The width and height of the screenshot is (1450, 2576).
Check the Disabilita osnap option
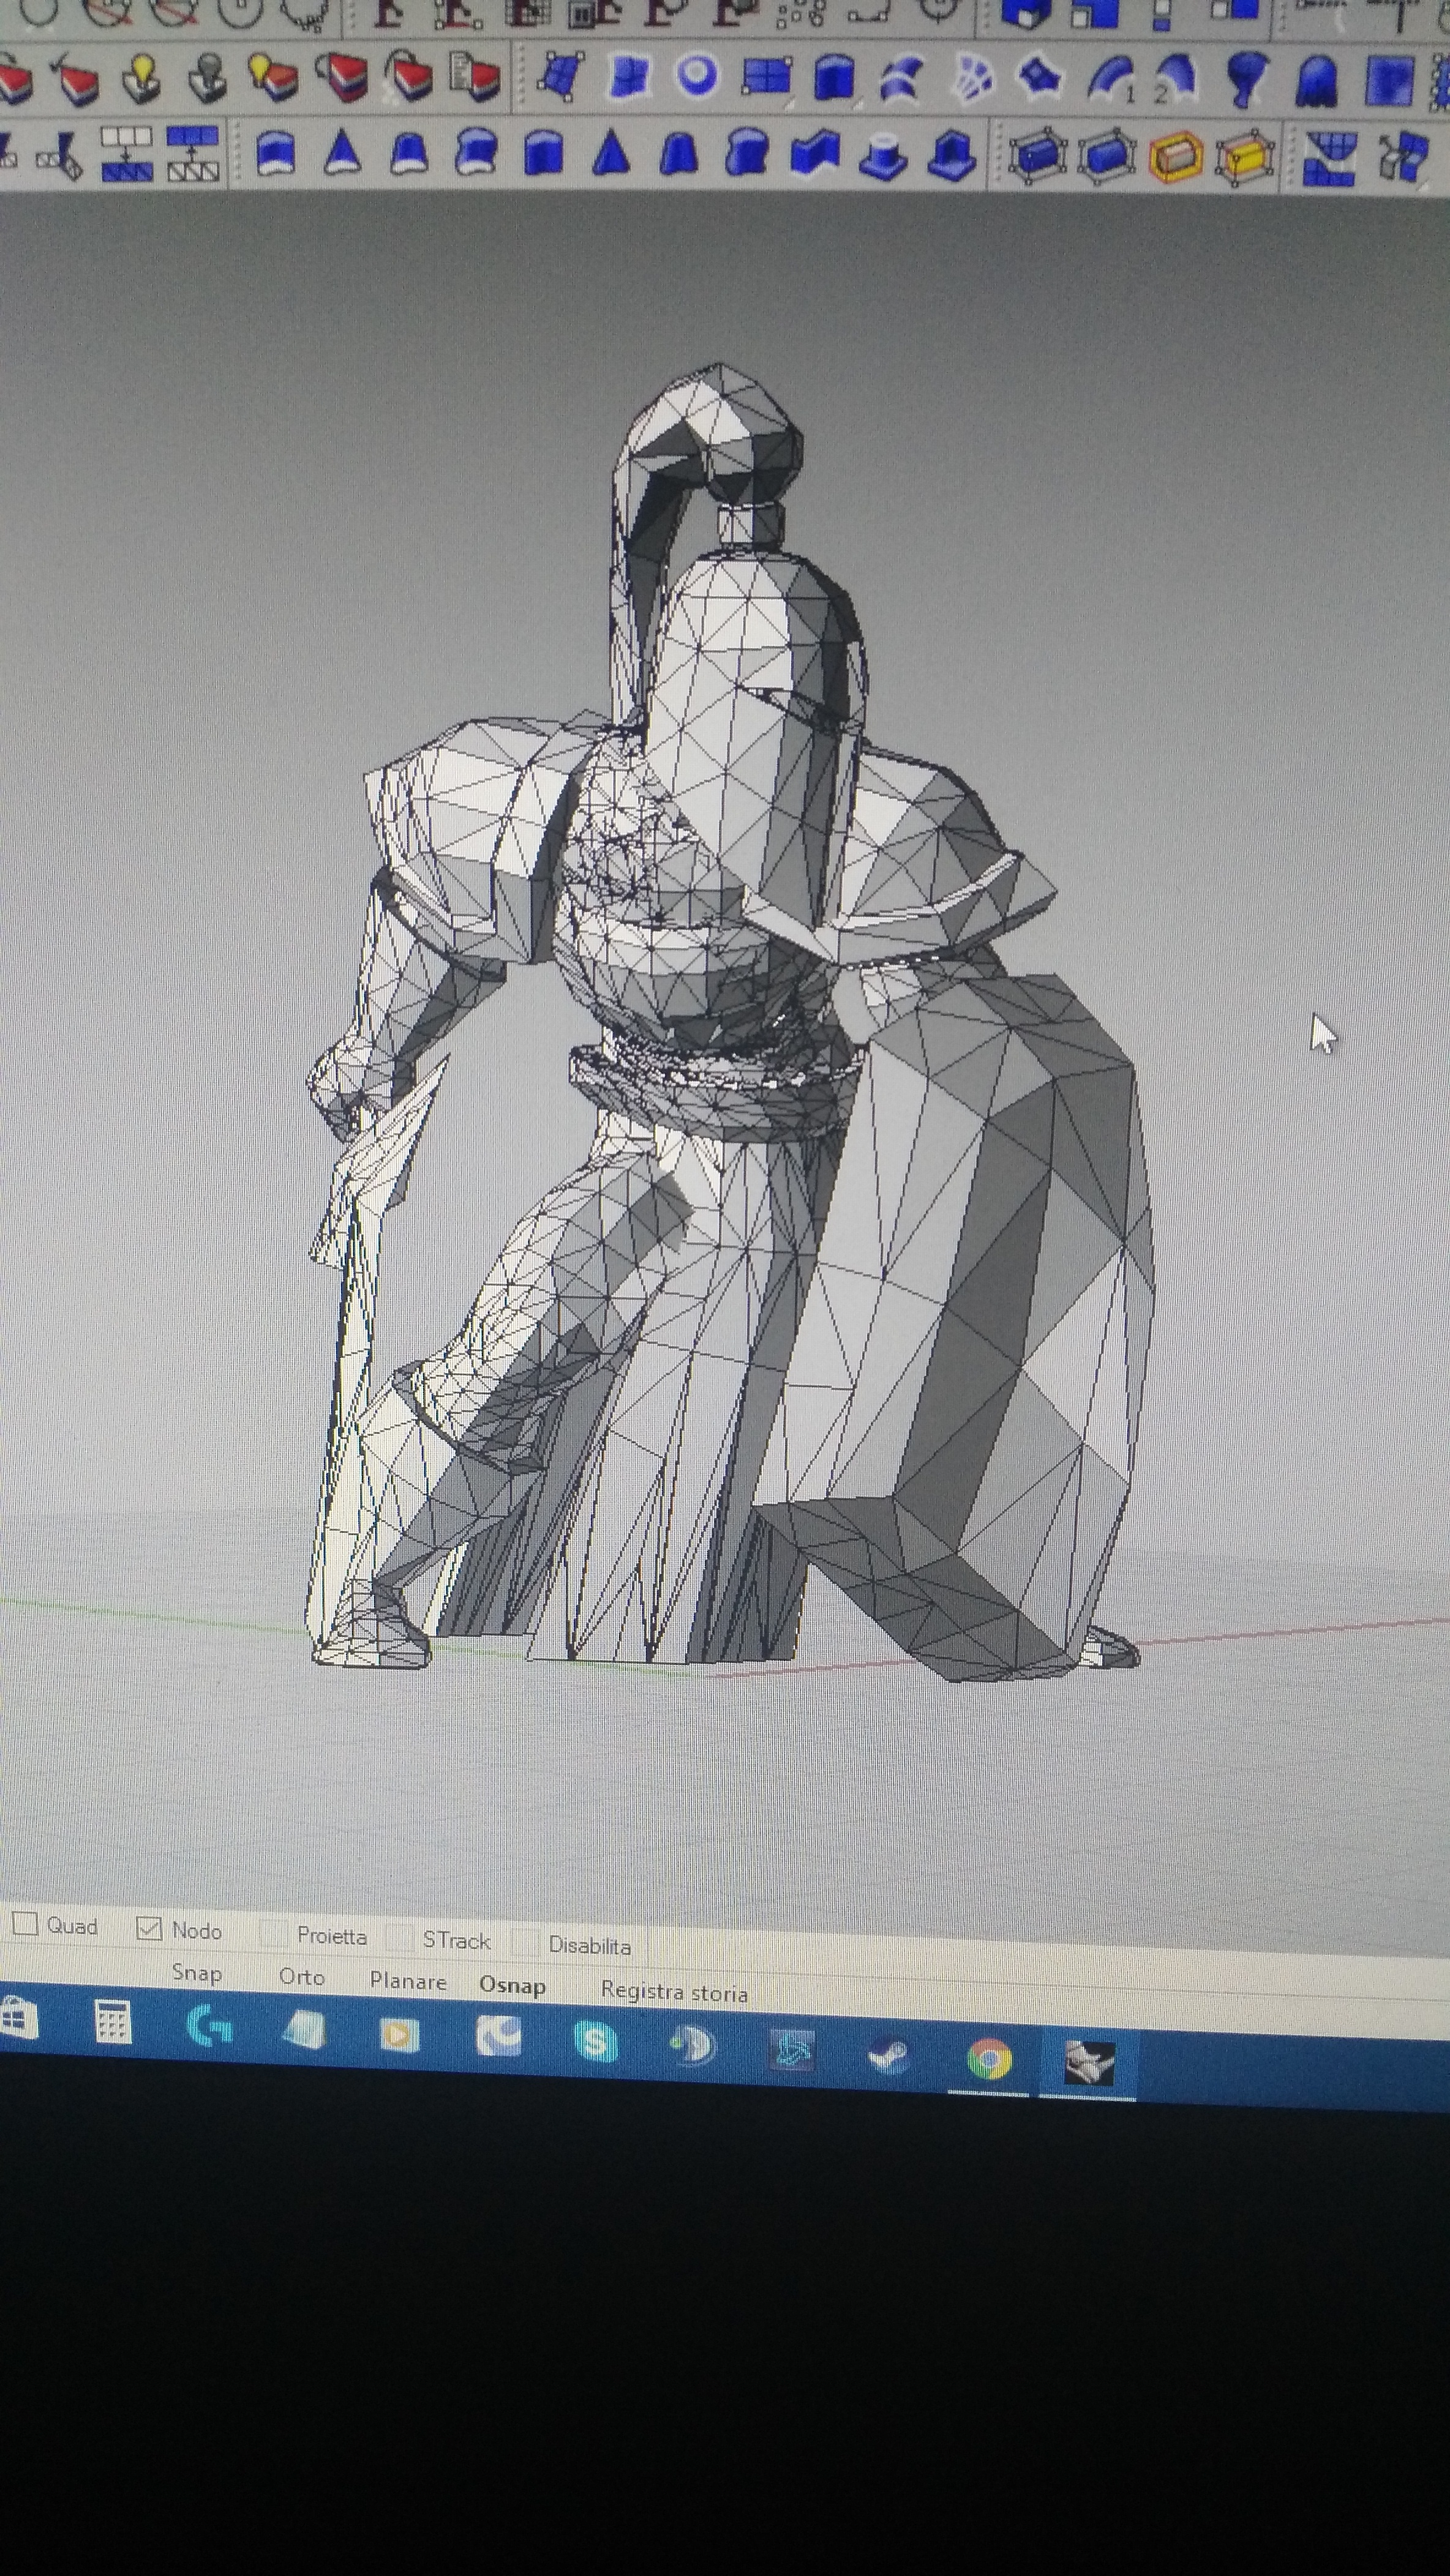tap(525, 1942)
